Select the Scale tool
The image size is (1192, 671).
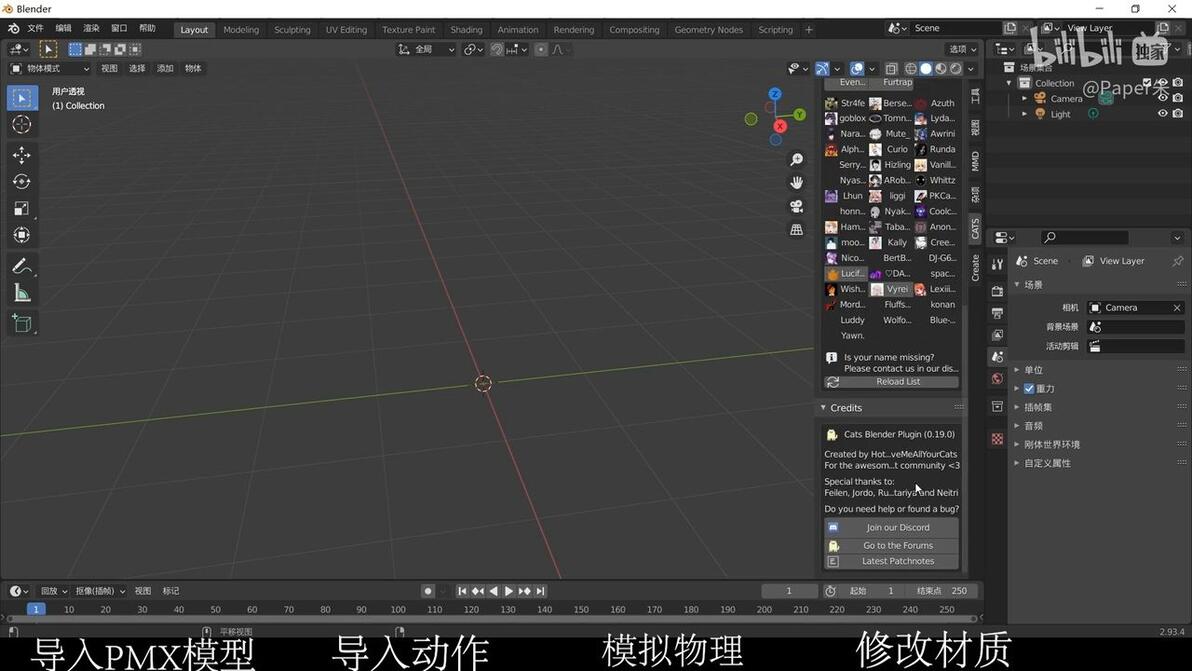coord(22,208)
